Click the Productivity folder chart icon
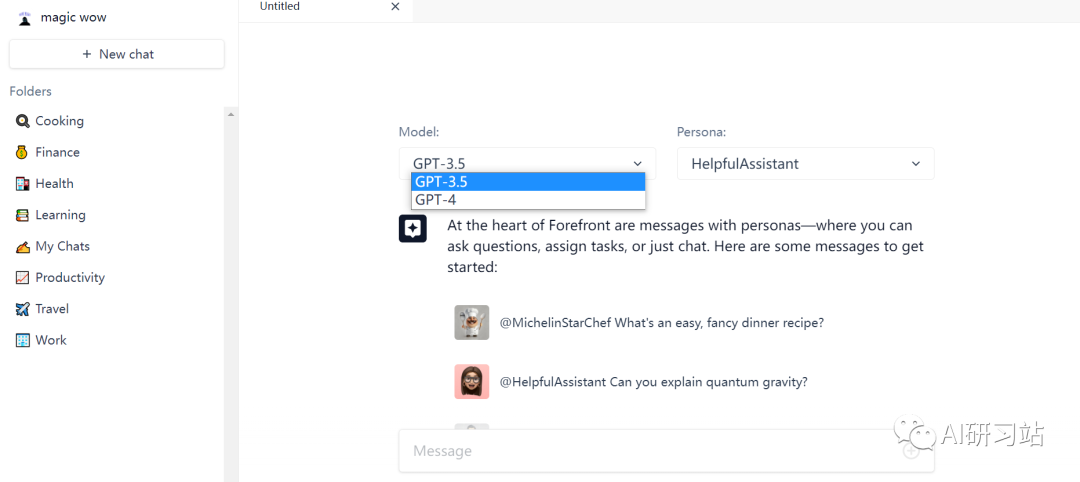1080x482 pixels. tap(23, 277)
